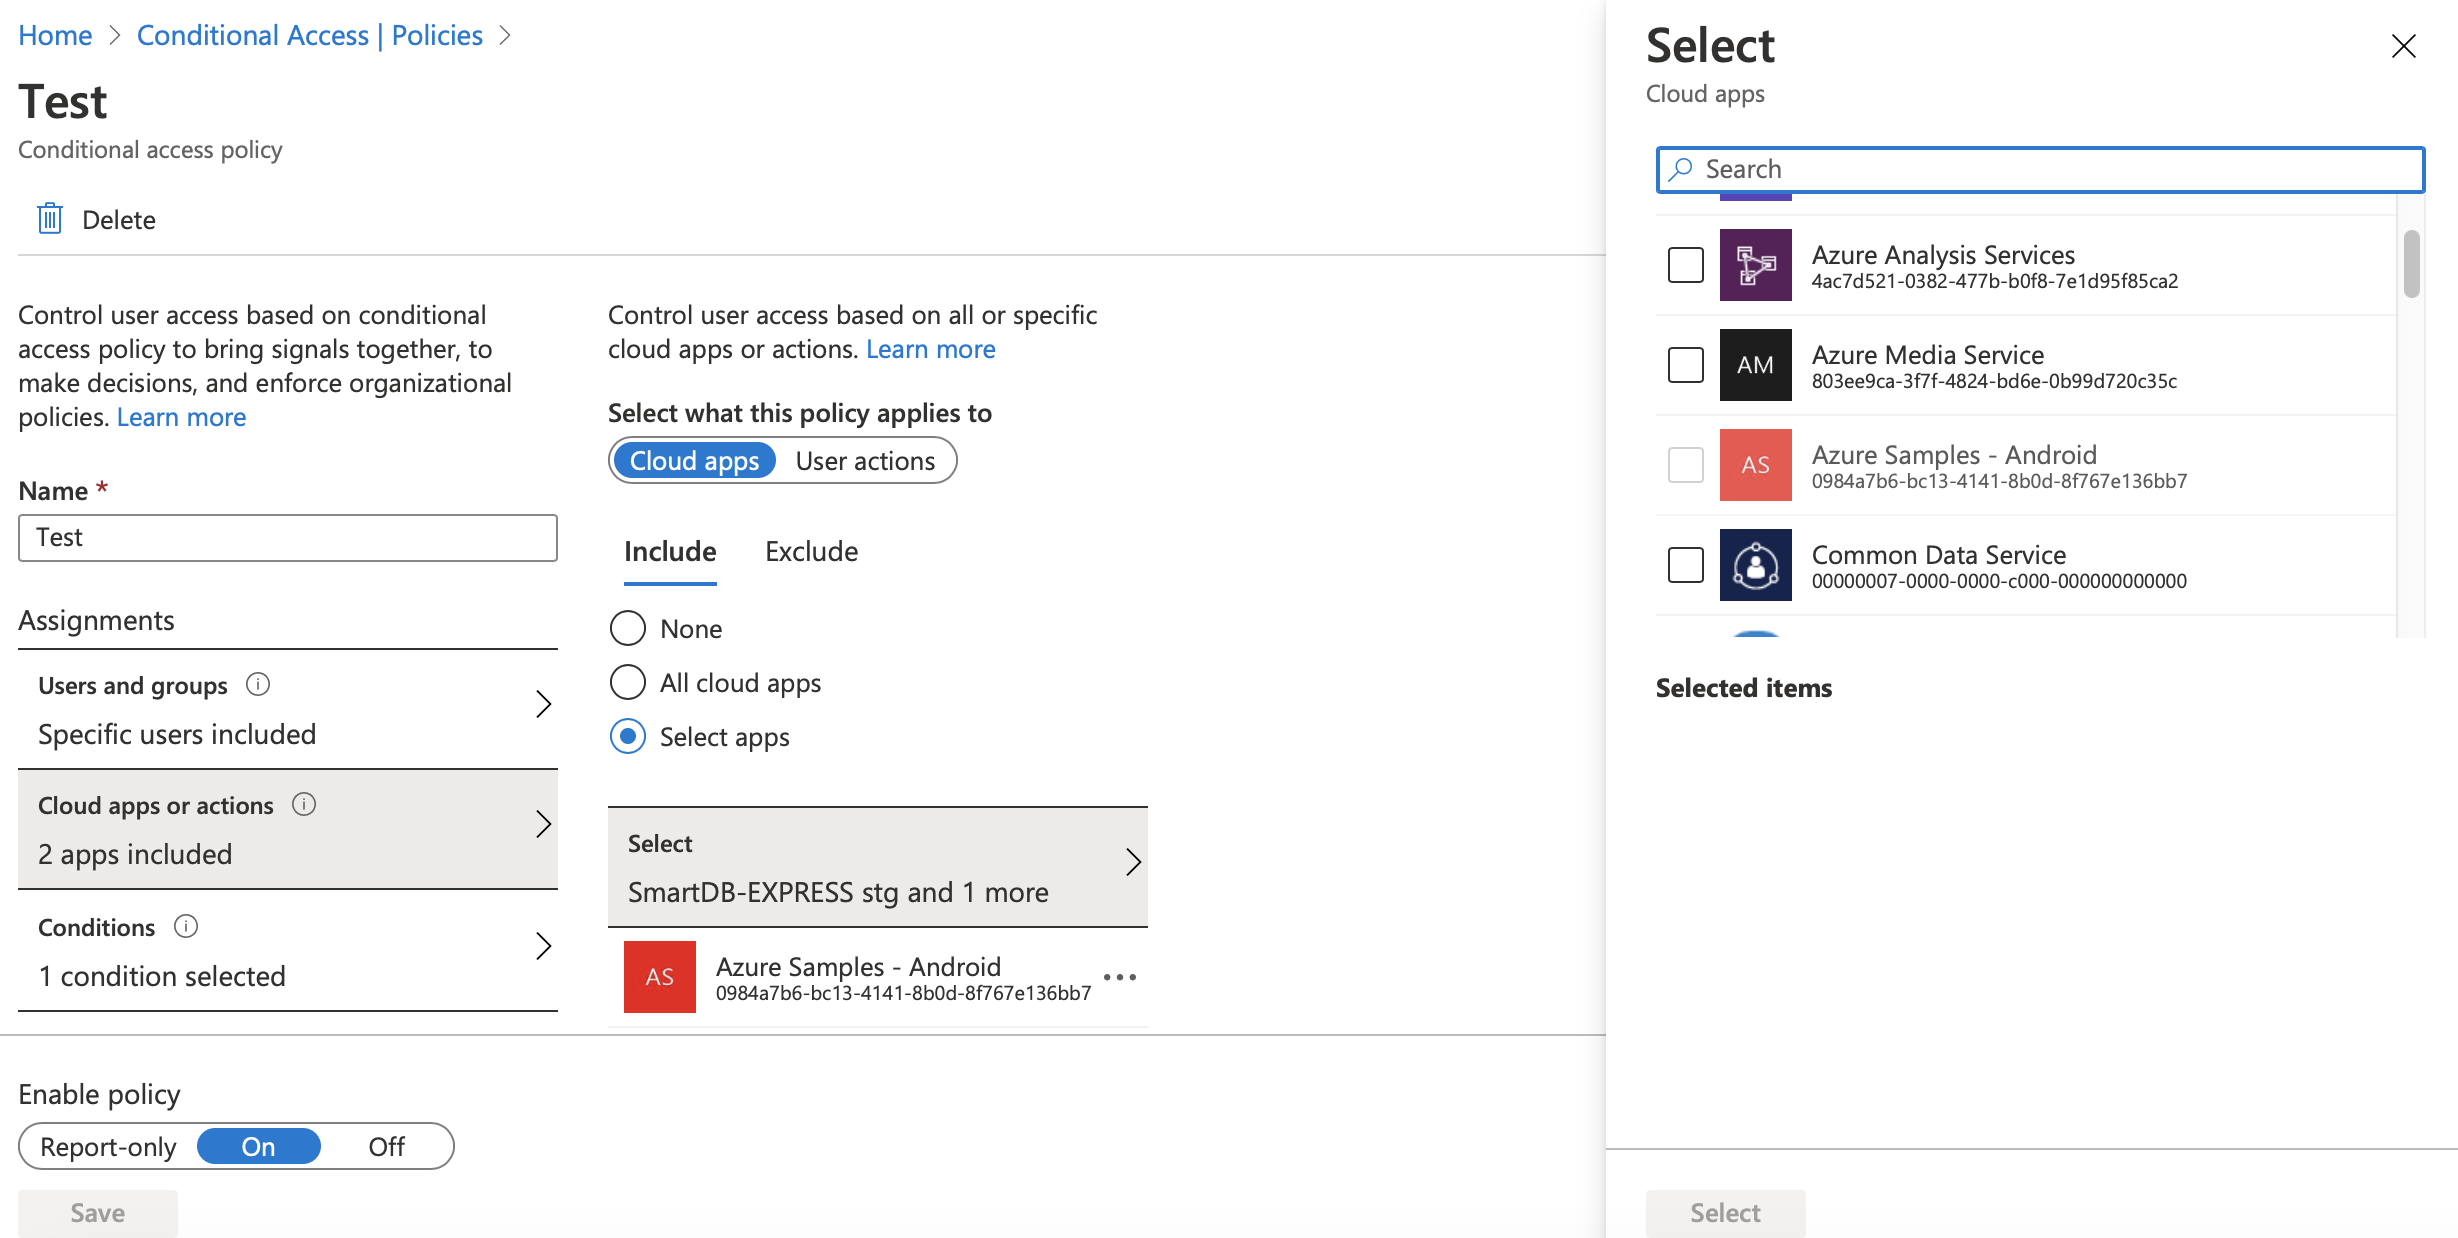The image size is (2458, 1238).
Task: Check the Common Data Service checkbox
Action: pyautogui.click(x=1685, y=565)
